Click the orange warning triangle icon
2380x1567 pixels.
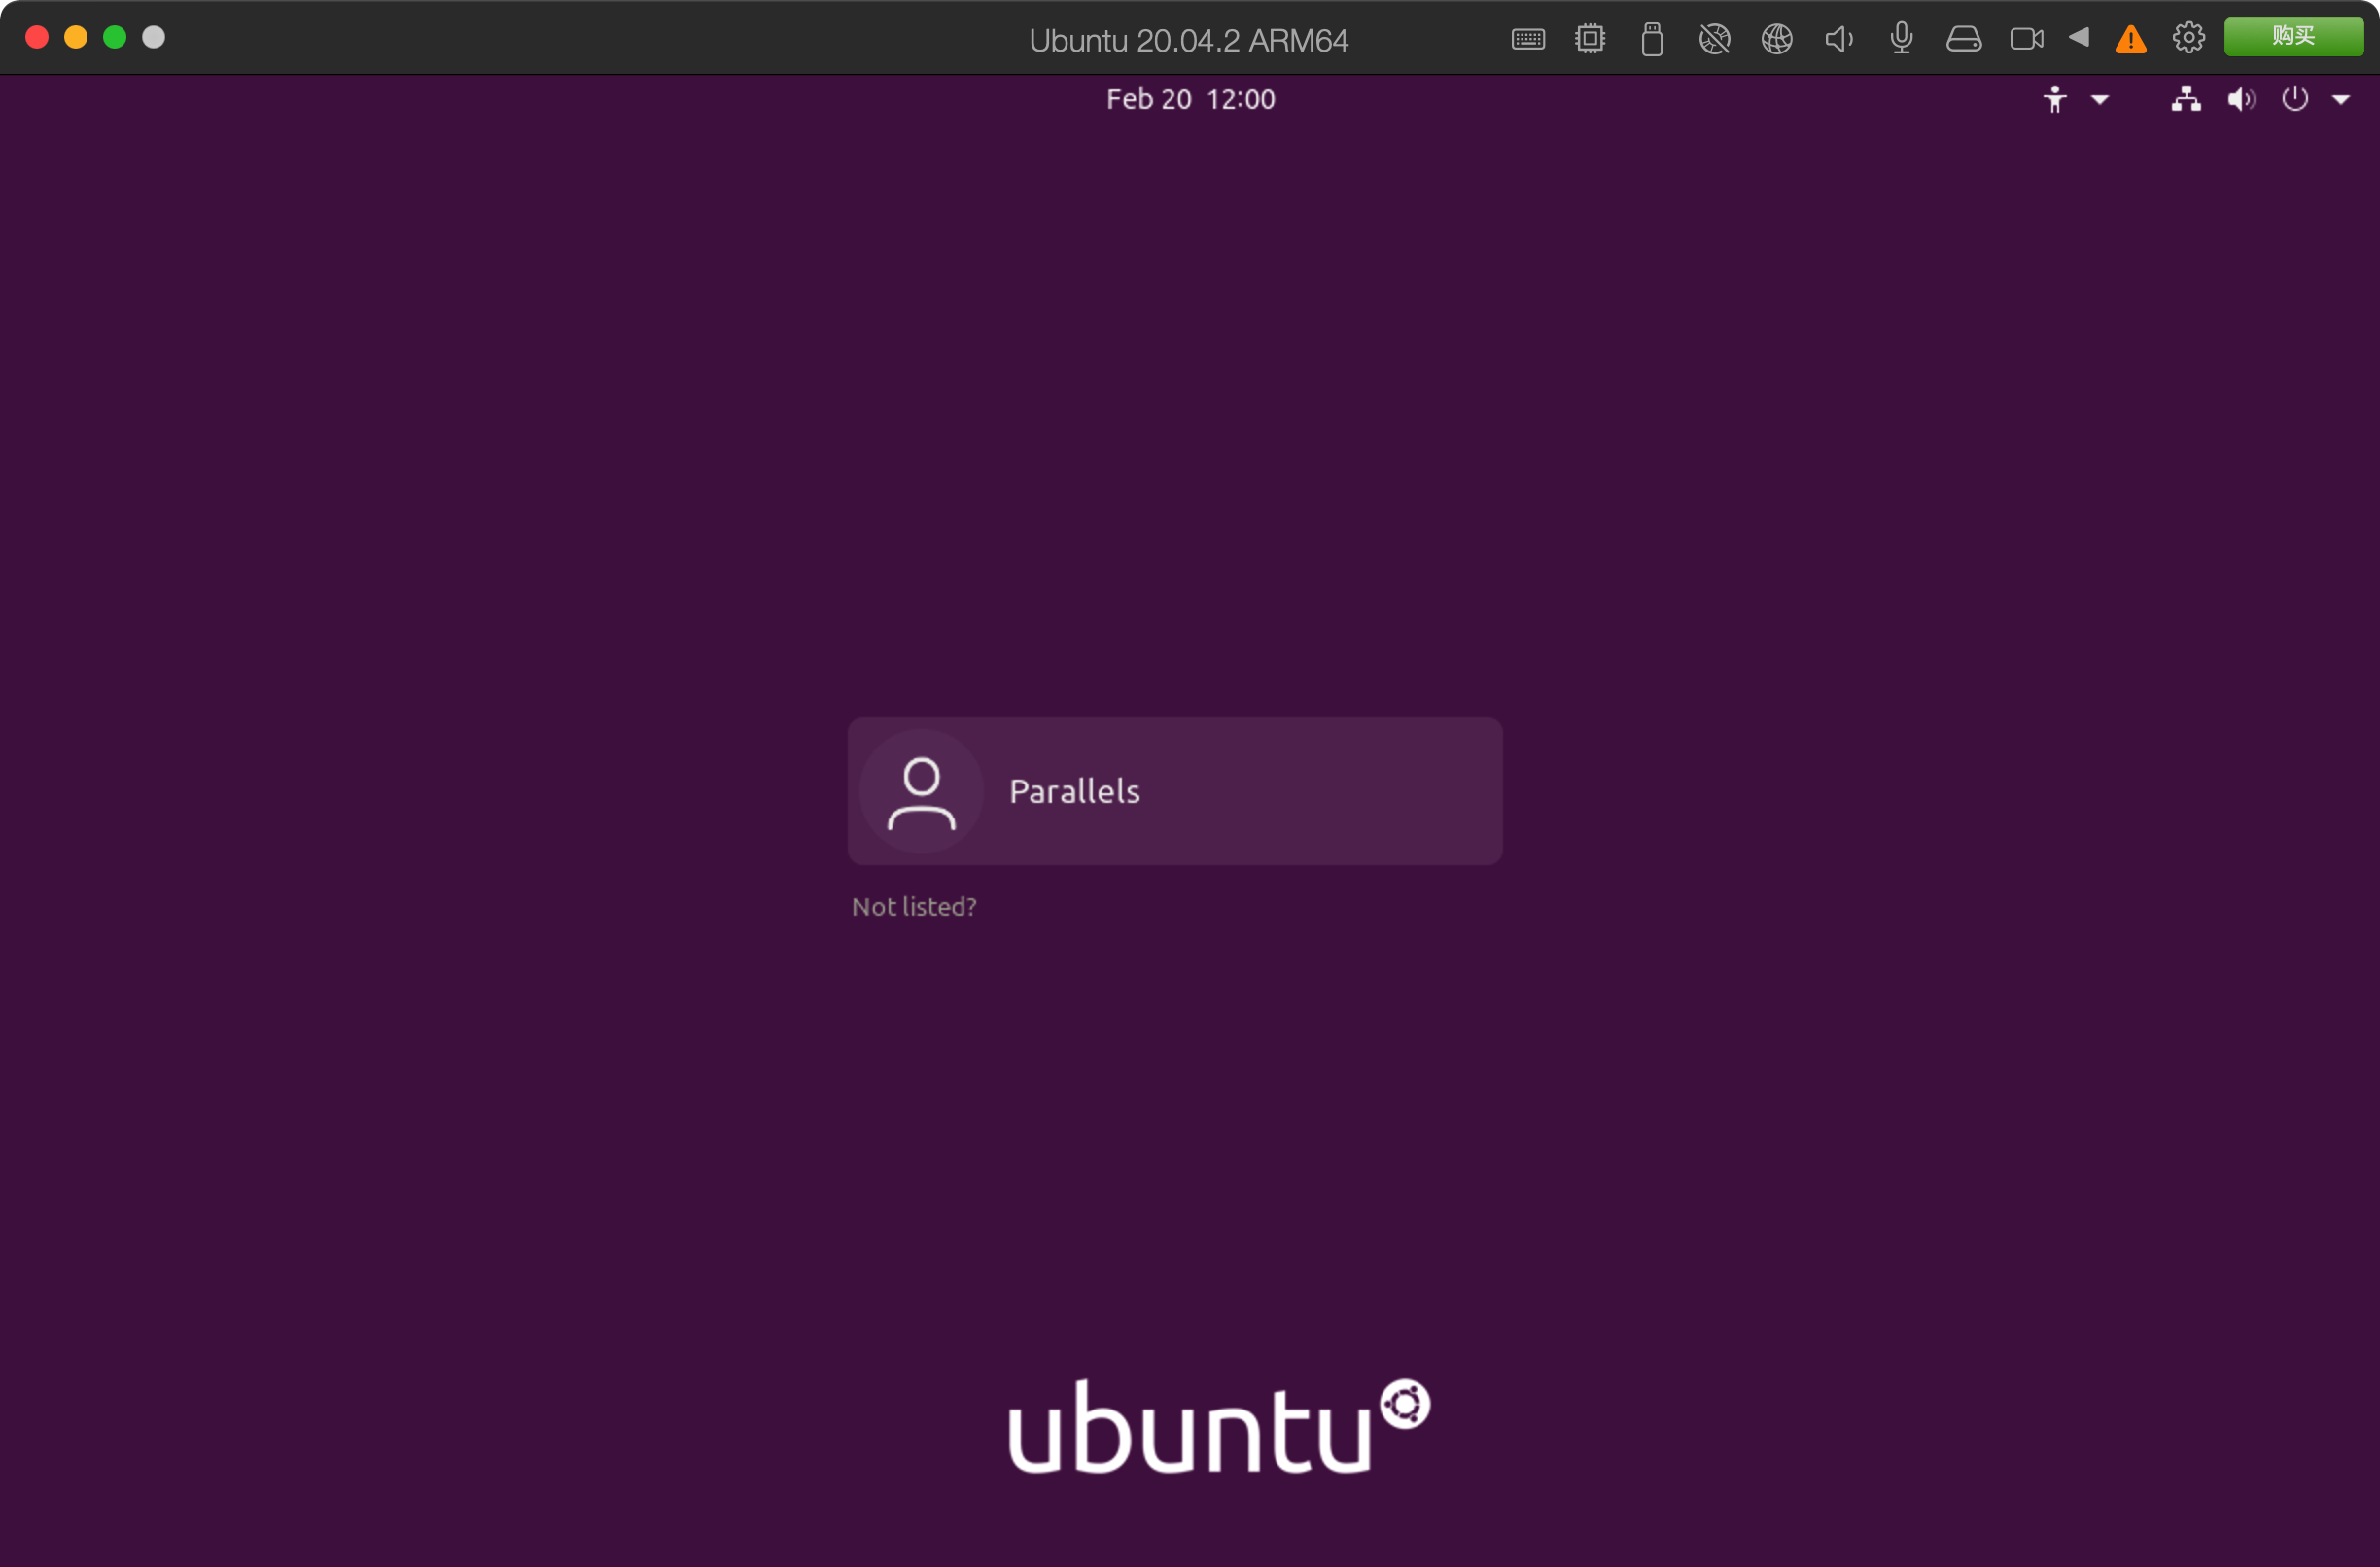[x=2130, y=40]
